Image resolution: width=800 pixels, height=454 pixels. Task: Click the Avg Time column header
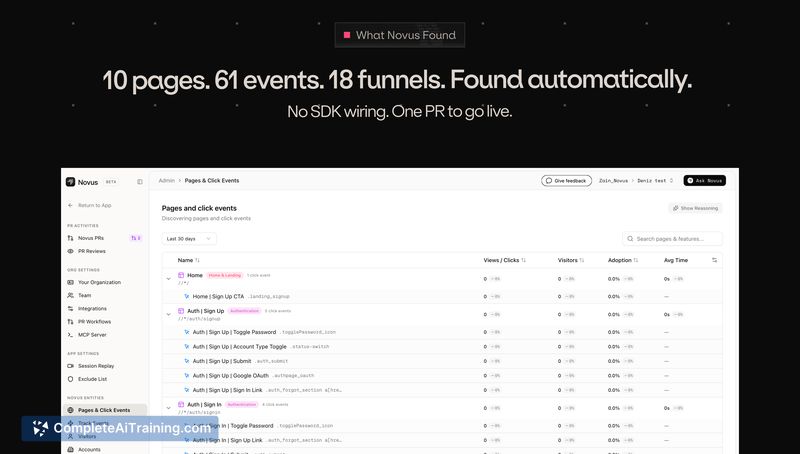[x=676, y=260]
